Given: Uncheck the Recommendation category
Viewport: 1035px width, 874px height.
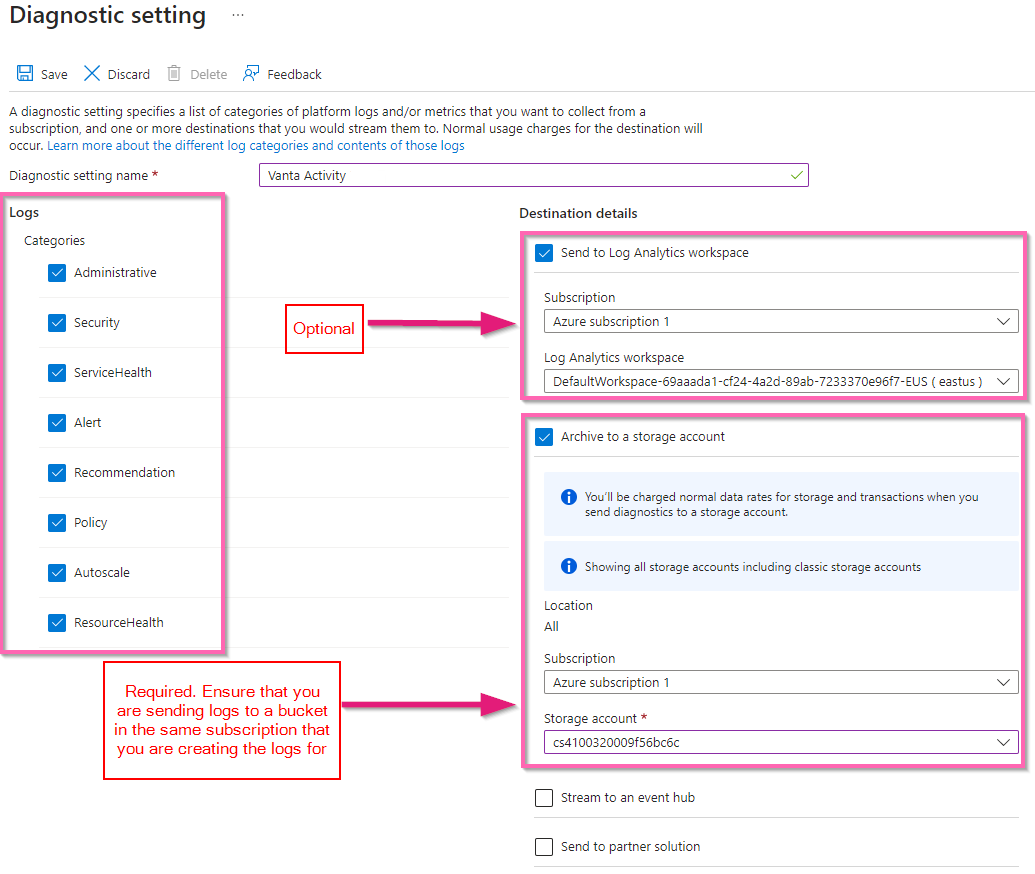Looking at the screenshot, I should pyautogui.click(x=57, y=473).
